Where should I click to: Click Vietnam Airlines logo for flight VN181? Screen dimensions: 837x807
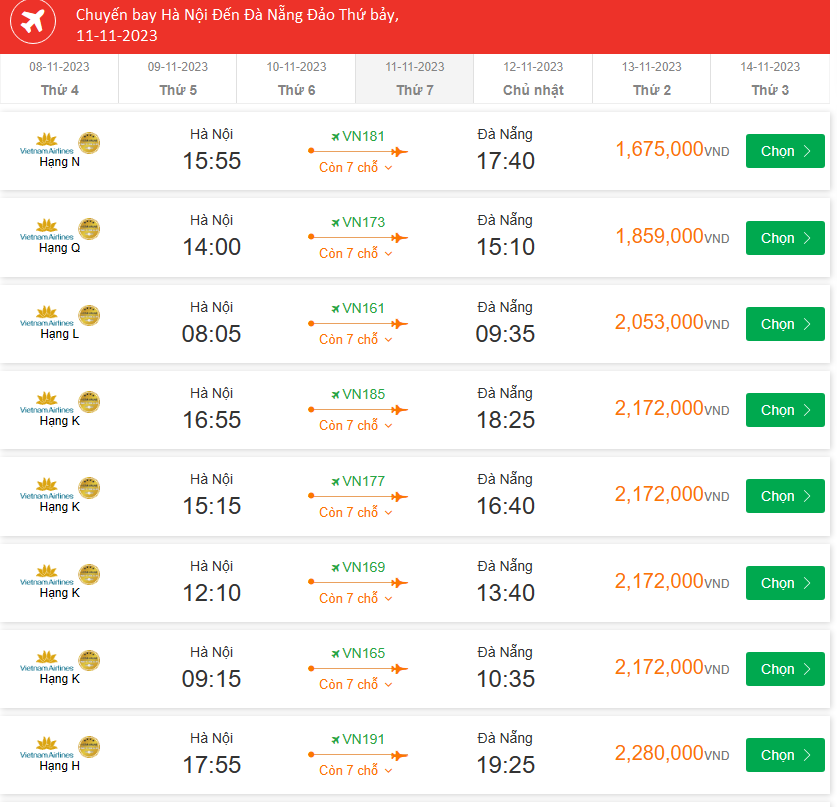[x=47, y=144]
